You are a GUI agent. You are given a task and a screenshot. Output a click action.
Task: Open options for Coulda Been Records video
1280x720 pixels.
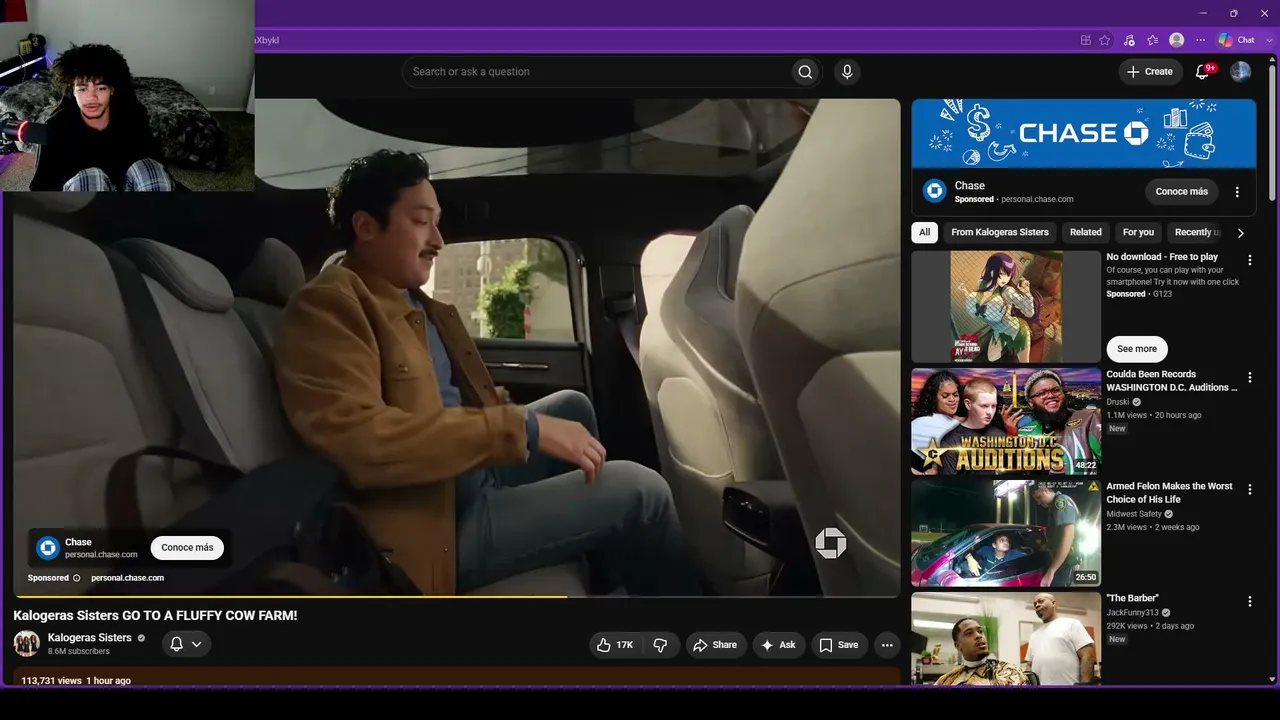(x=1249, y=377)
